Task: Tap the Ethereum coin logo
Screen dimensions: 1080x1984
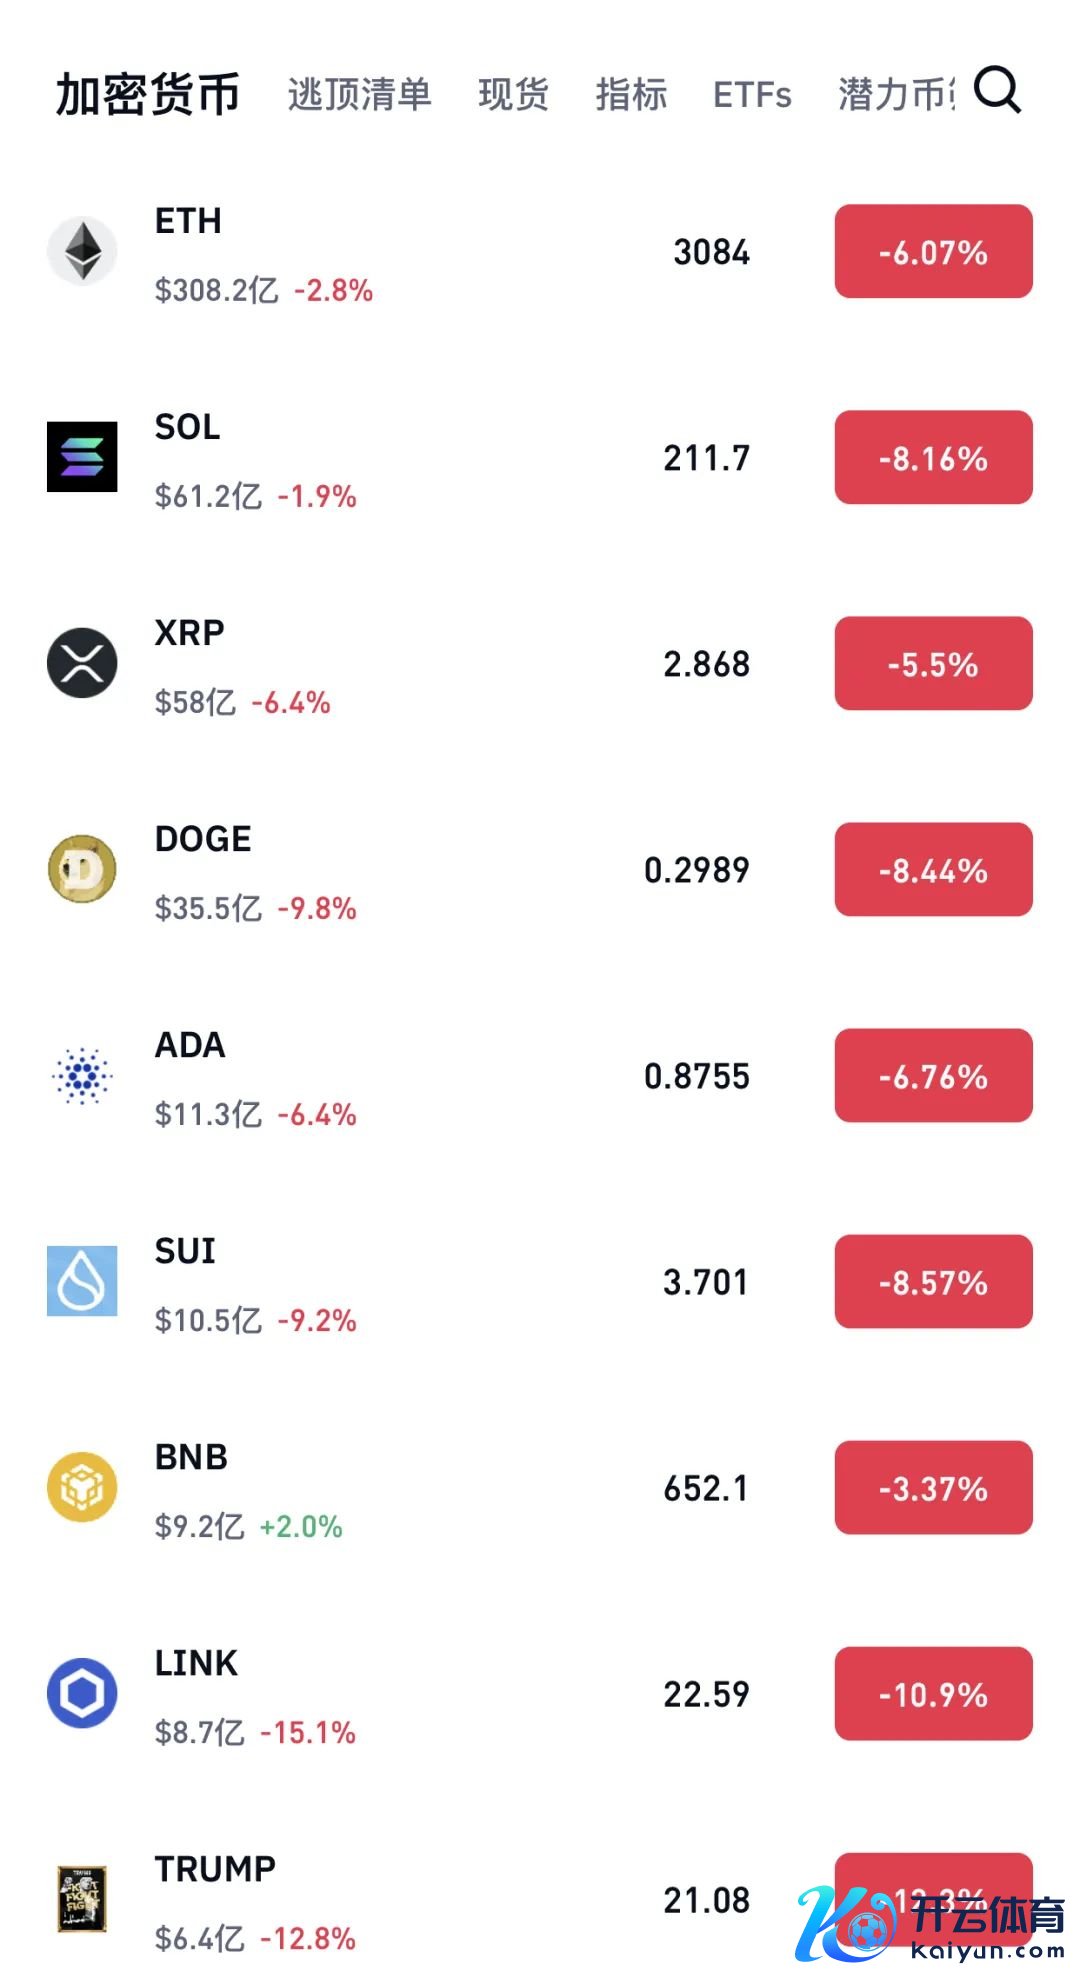Action: (82, 251)
